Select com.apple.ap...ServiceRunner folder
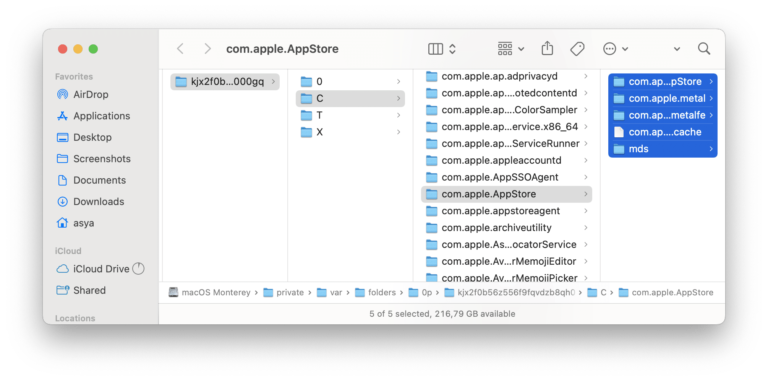The width and height of the screenshot is (768, 381). point(506,143)
